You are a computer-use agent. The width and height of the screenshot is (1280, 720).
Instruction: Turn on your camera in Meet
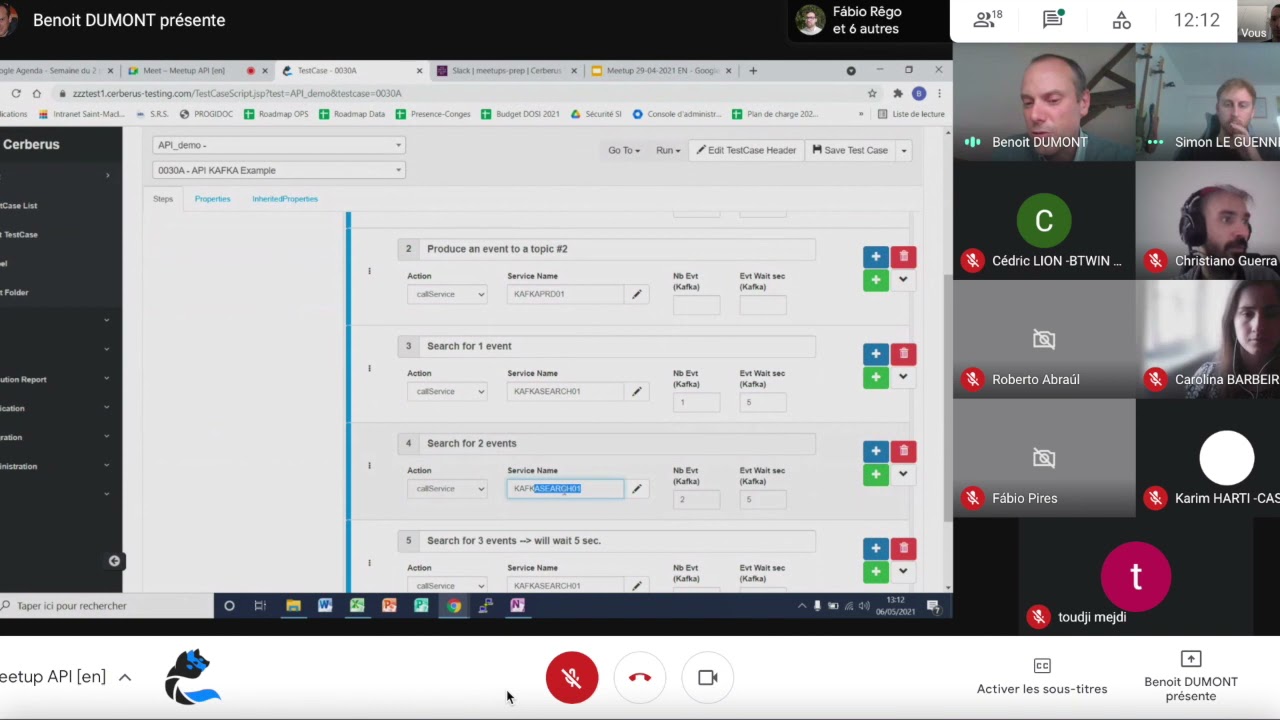708,677
